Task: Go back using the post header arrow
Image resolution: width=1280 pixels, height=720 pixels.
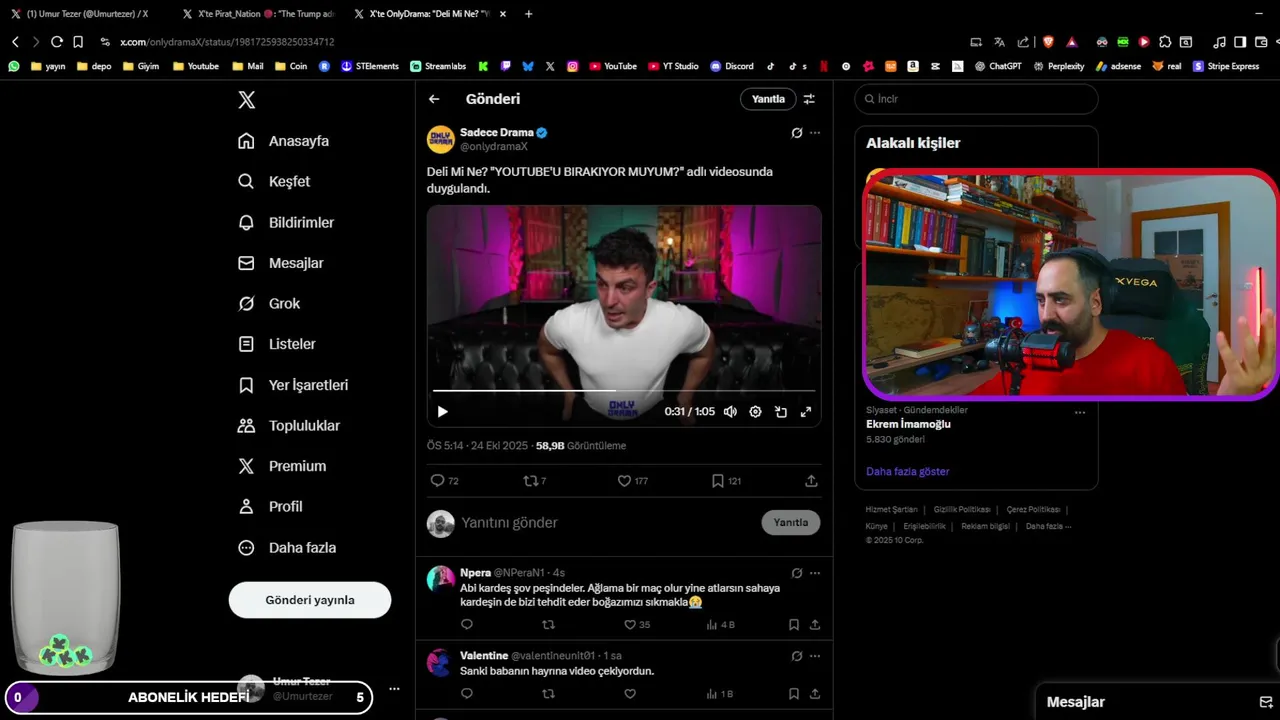Action: pos(434,99)
